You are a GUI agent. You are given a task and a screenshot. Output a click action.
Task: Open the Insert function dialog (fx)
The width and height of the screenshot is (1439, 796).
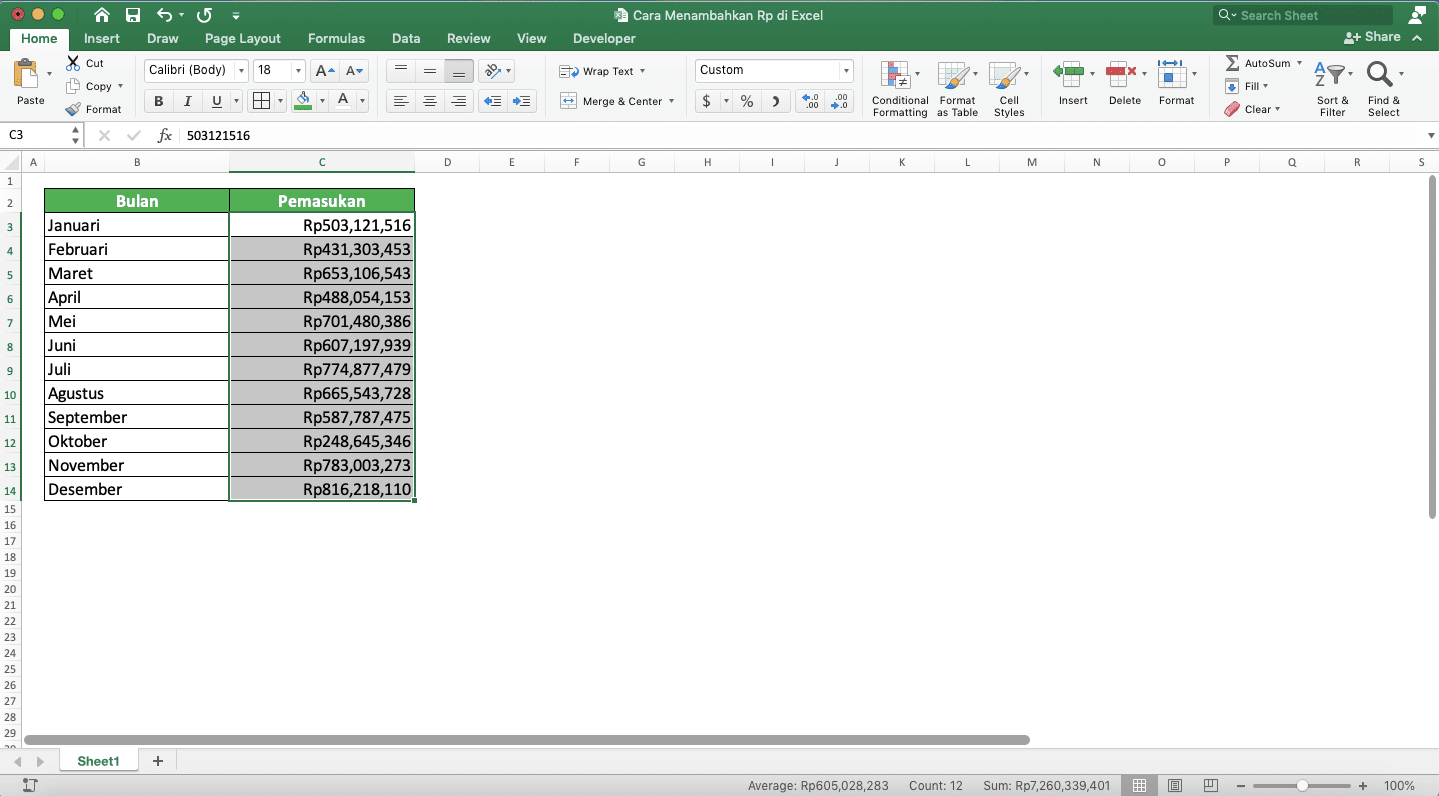point(165,135)
